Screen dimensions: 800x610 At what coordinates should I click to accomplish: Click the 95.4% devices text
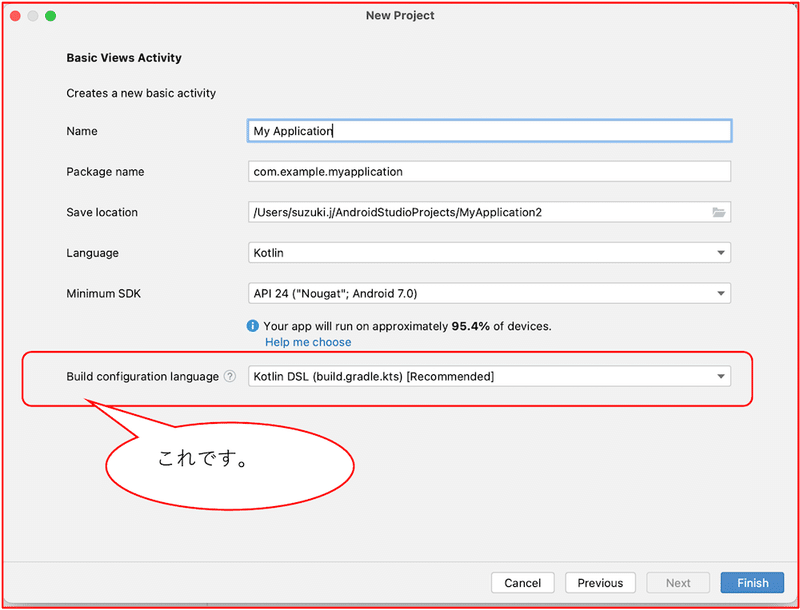pos(407,326)
